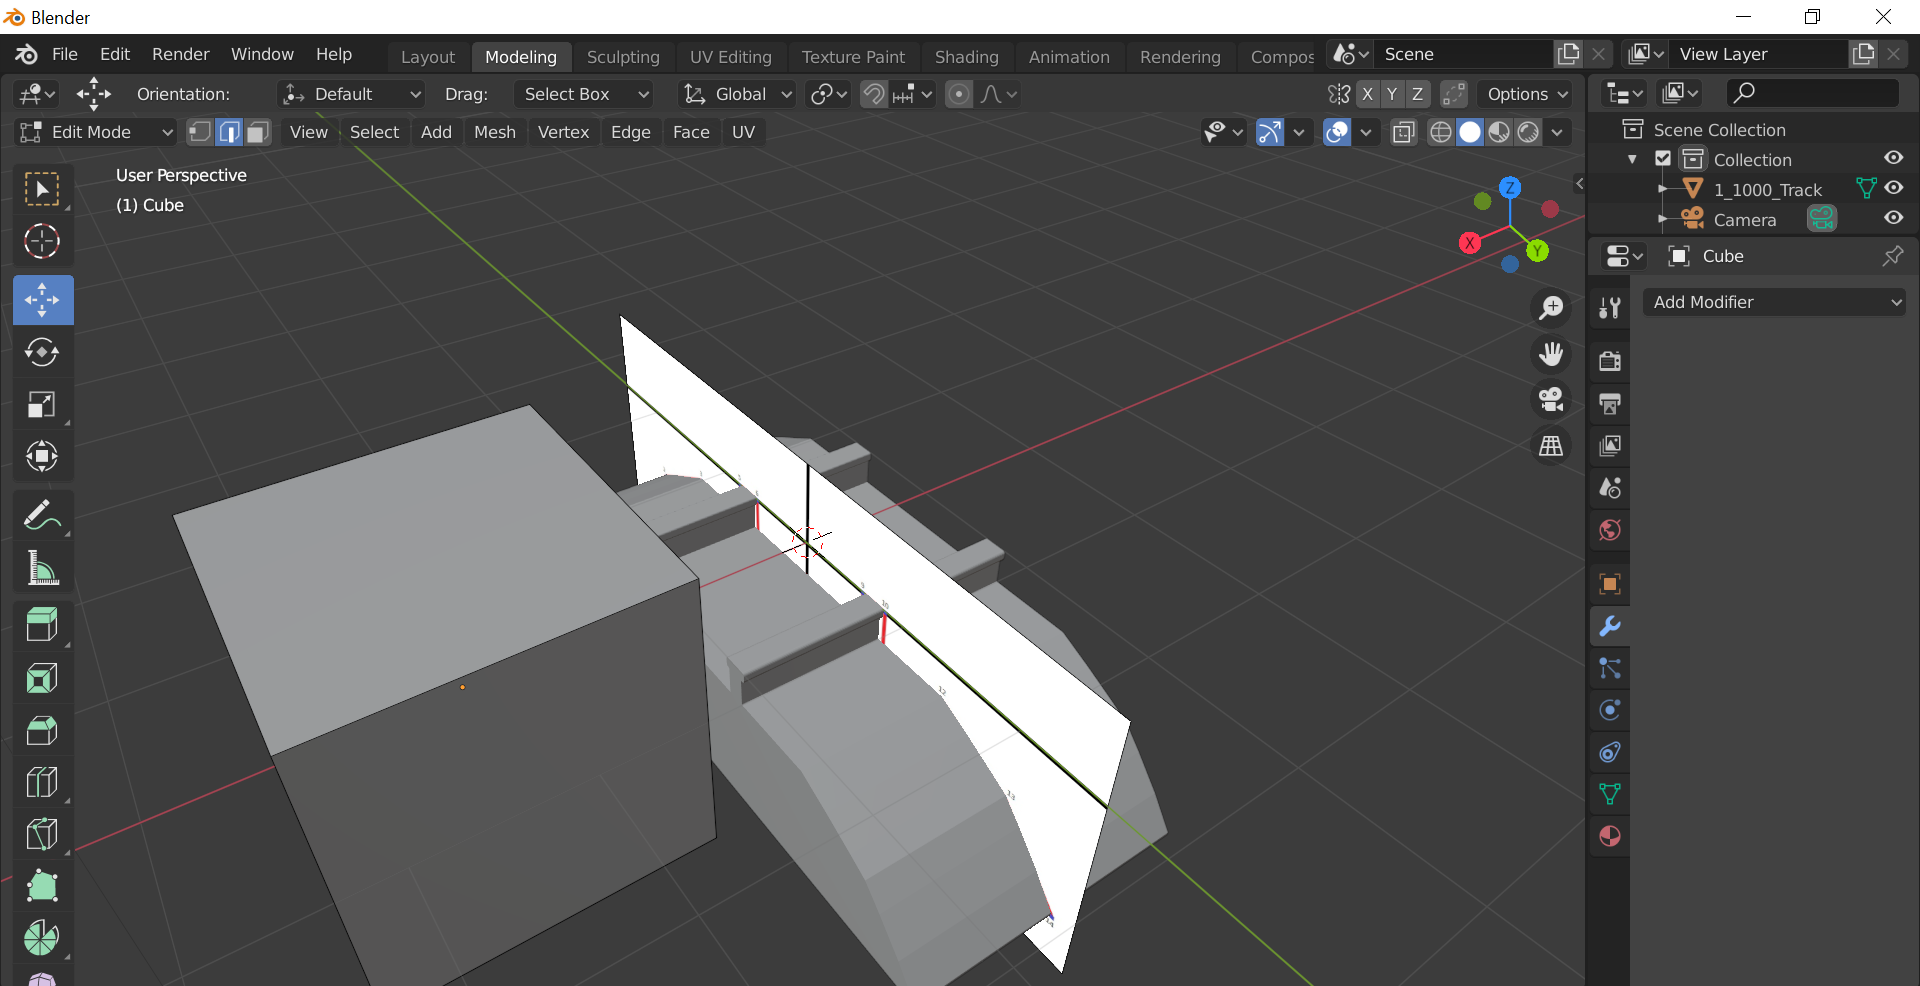The image size is (1920, 986).
Task: Expand the Global transform orientation dropdown
Action: (738, 94)
